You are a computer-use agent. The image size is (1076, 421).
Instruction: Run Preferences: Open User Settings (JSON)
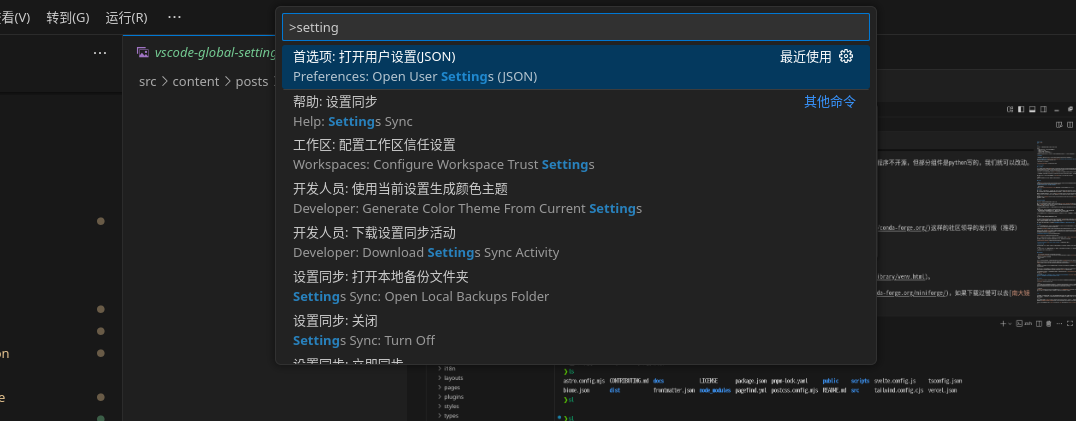[575, 67]
